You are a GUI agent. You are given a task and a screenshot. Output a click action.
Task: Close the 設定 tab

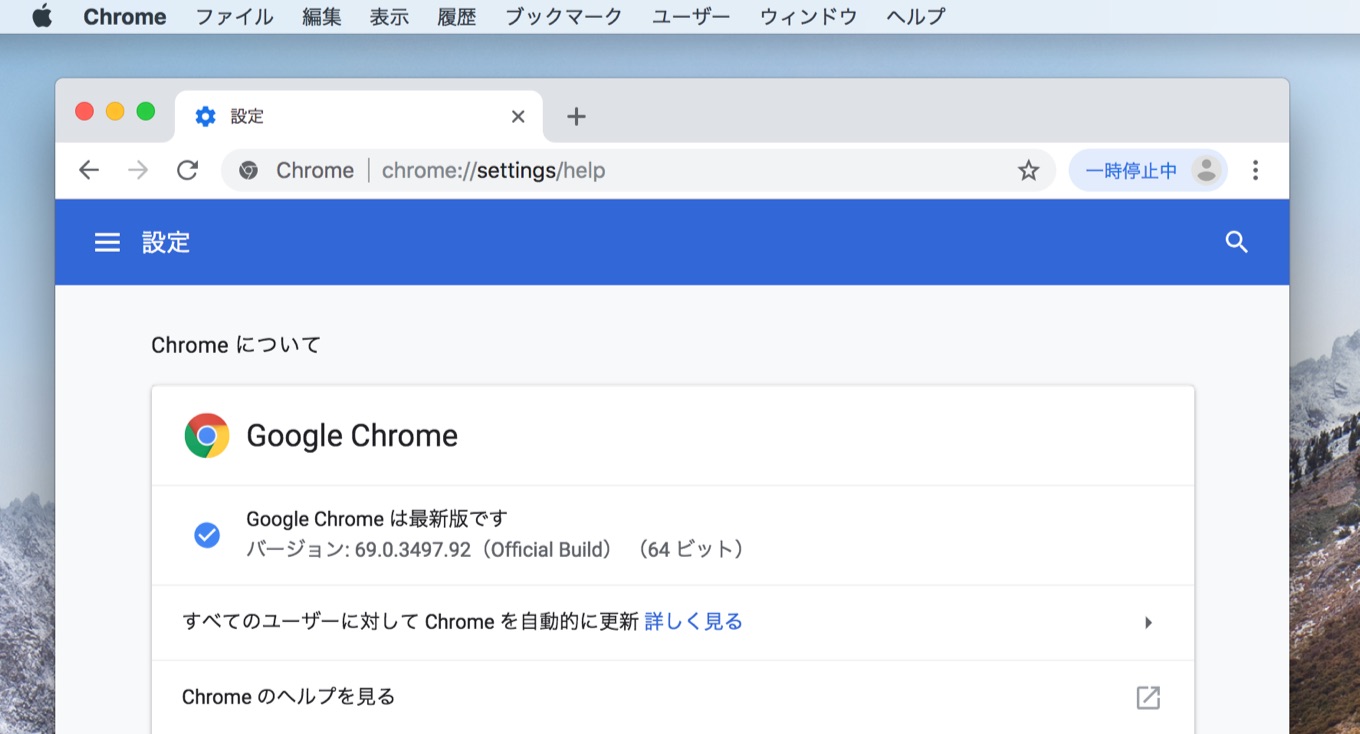518,117
